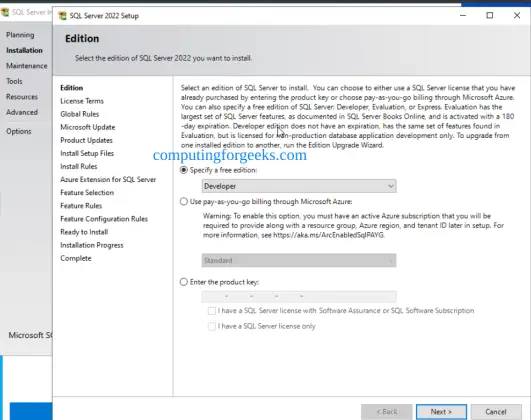The image size is (531, 420).
Task: Select the Feature Configuration Rules step
Action: tap(104, 219)
